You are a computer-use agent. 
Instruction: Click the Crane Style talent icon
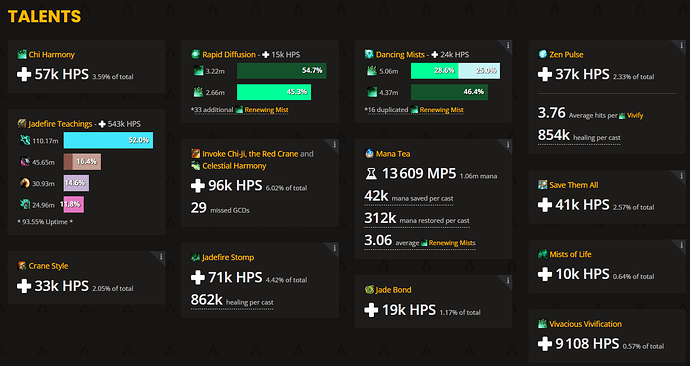[22, 266]
